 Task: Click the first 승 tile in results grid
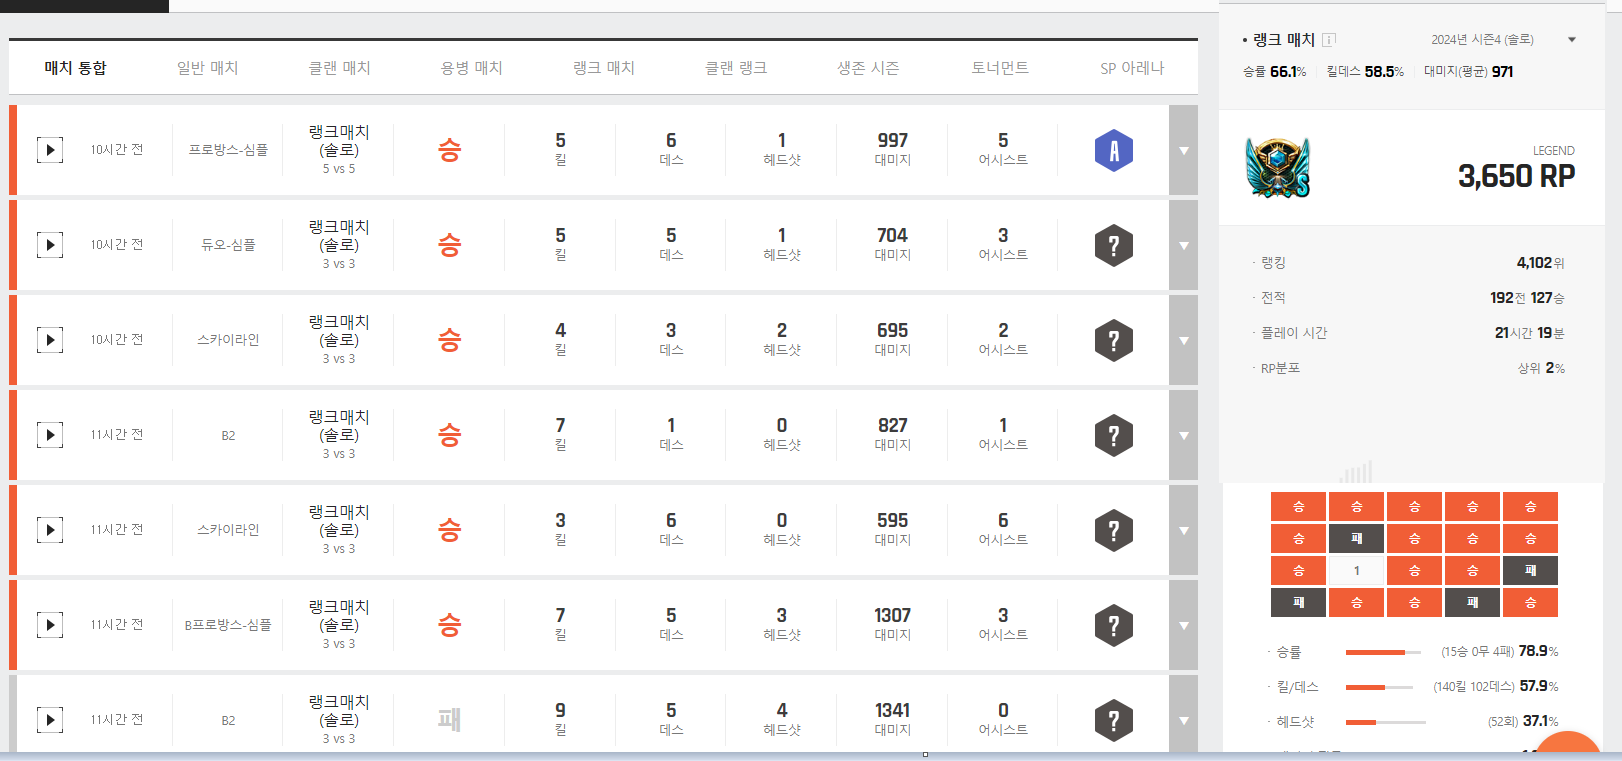(1298, 507)
